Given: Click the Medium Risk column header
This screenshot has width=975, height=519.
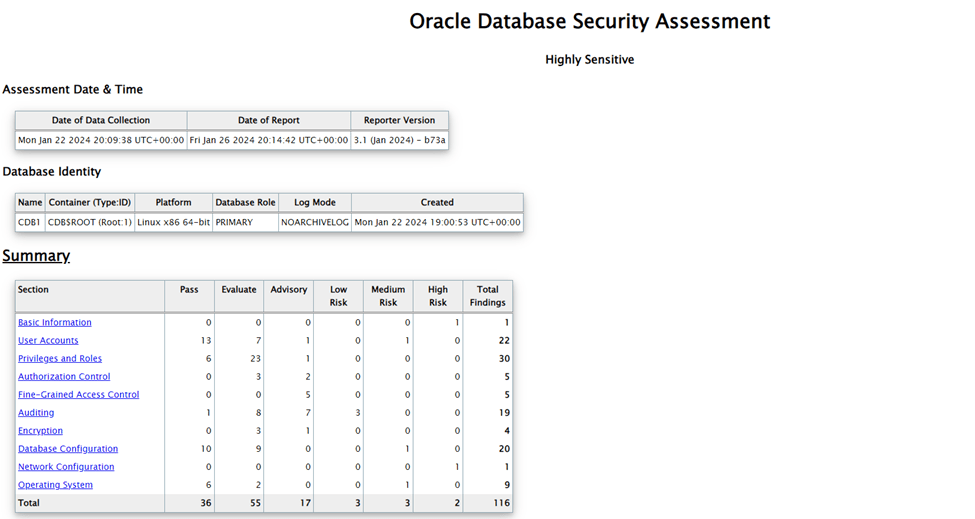Looking at the screenshot, I should point(388,296).
